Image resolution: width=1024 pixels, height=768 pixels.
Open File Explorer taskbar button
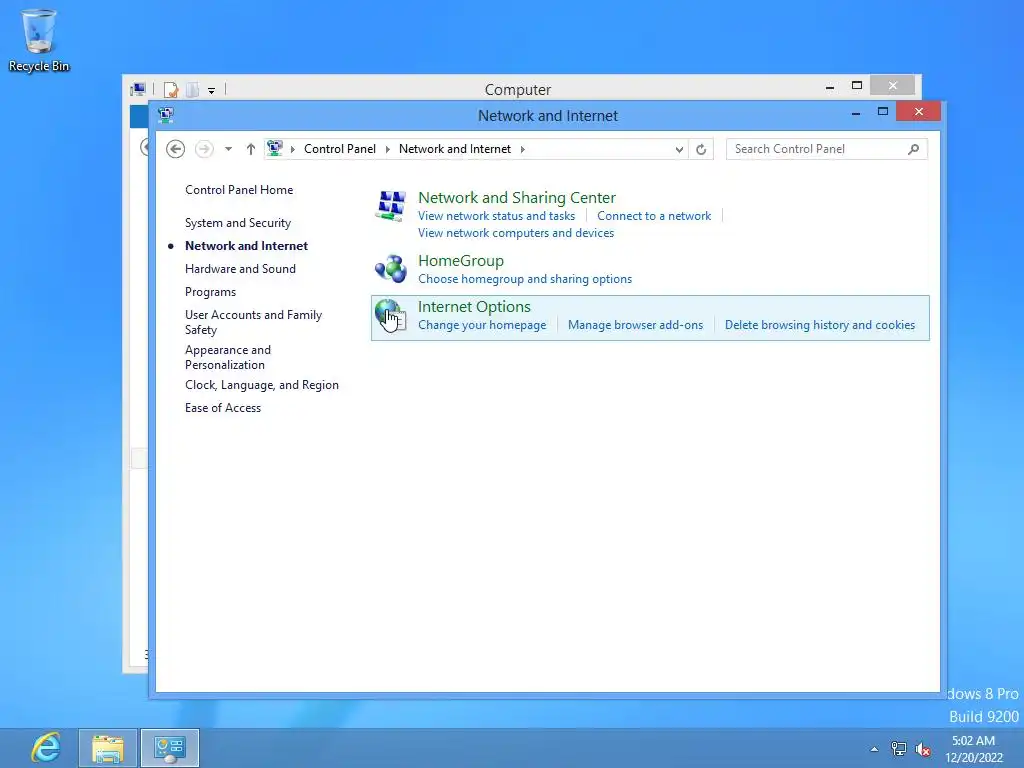108,748
